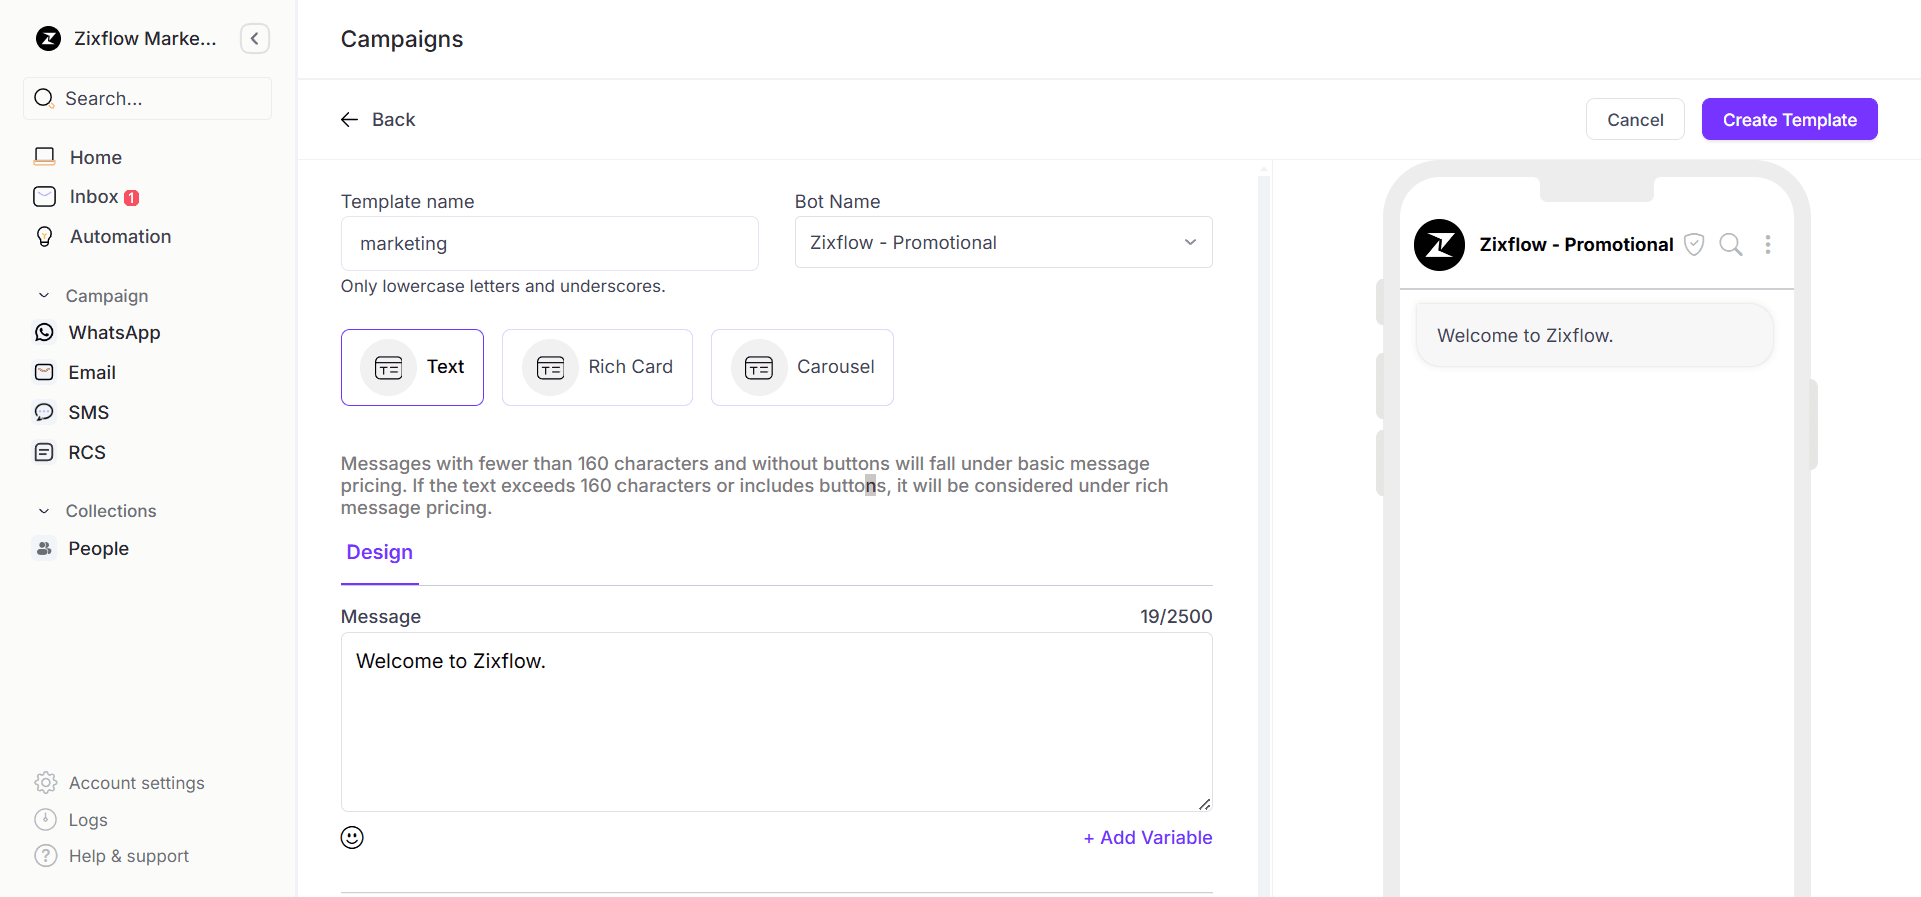
Task: Open the Inbox with unread badge
Action: pyautogui.click(x=94, y=197)
